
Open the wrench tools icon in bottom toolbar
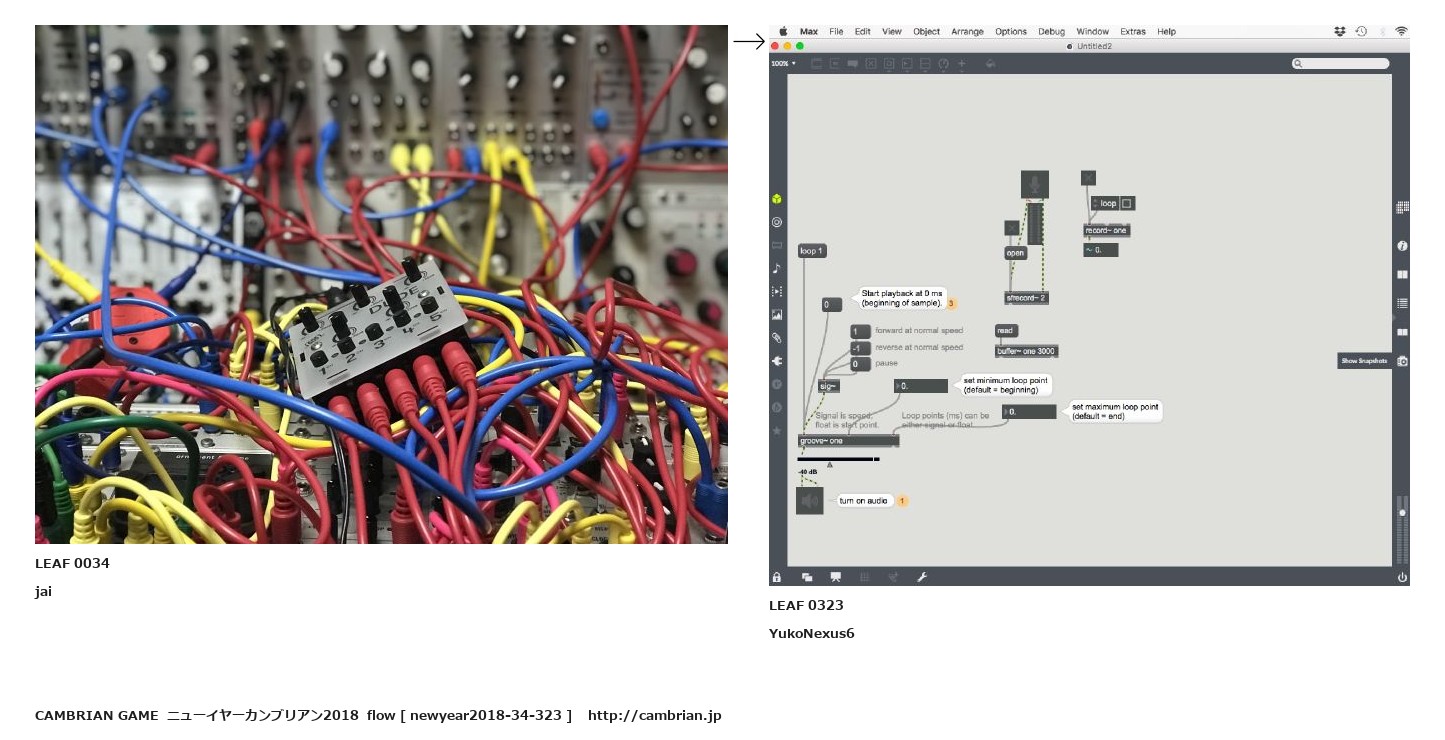pos(922,577)
